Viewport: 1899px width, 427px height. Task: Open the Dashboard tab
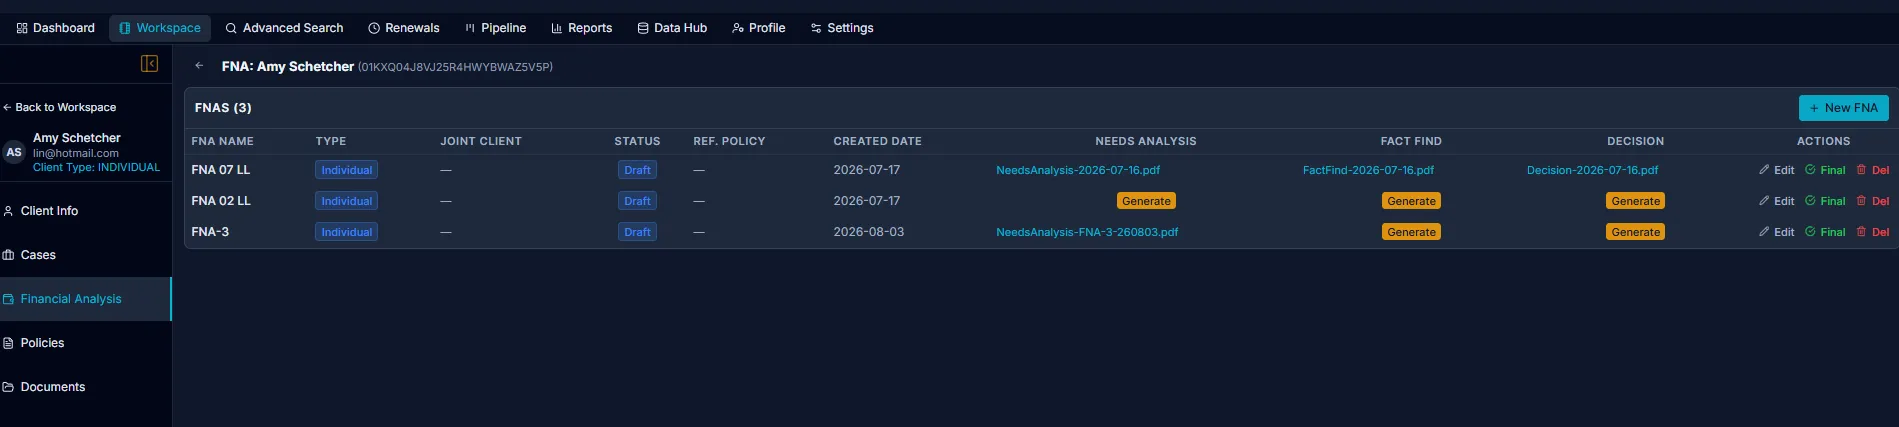(56, 28)
